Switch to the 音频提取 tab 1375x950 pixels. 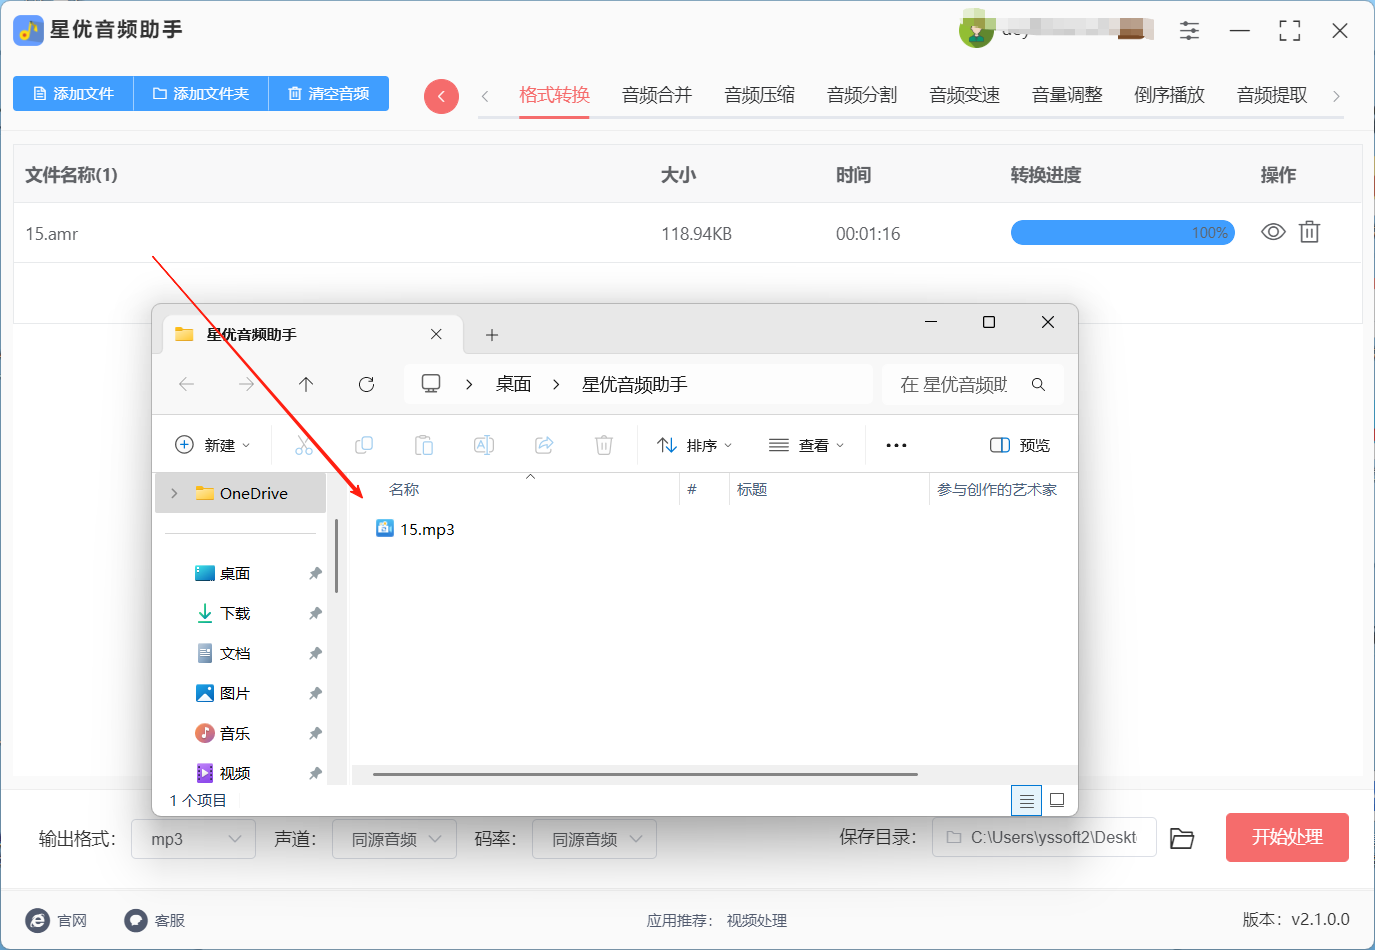[1272, 95]
